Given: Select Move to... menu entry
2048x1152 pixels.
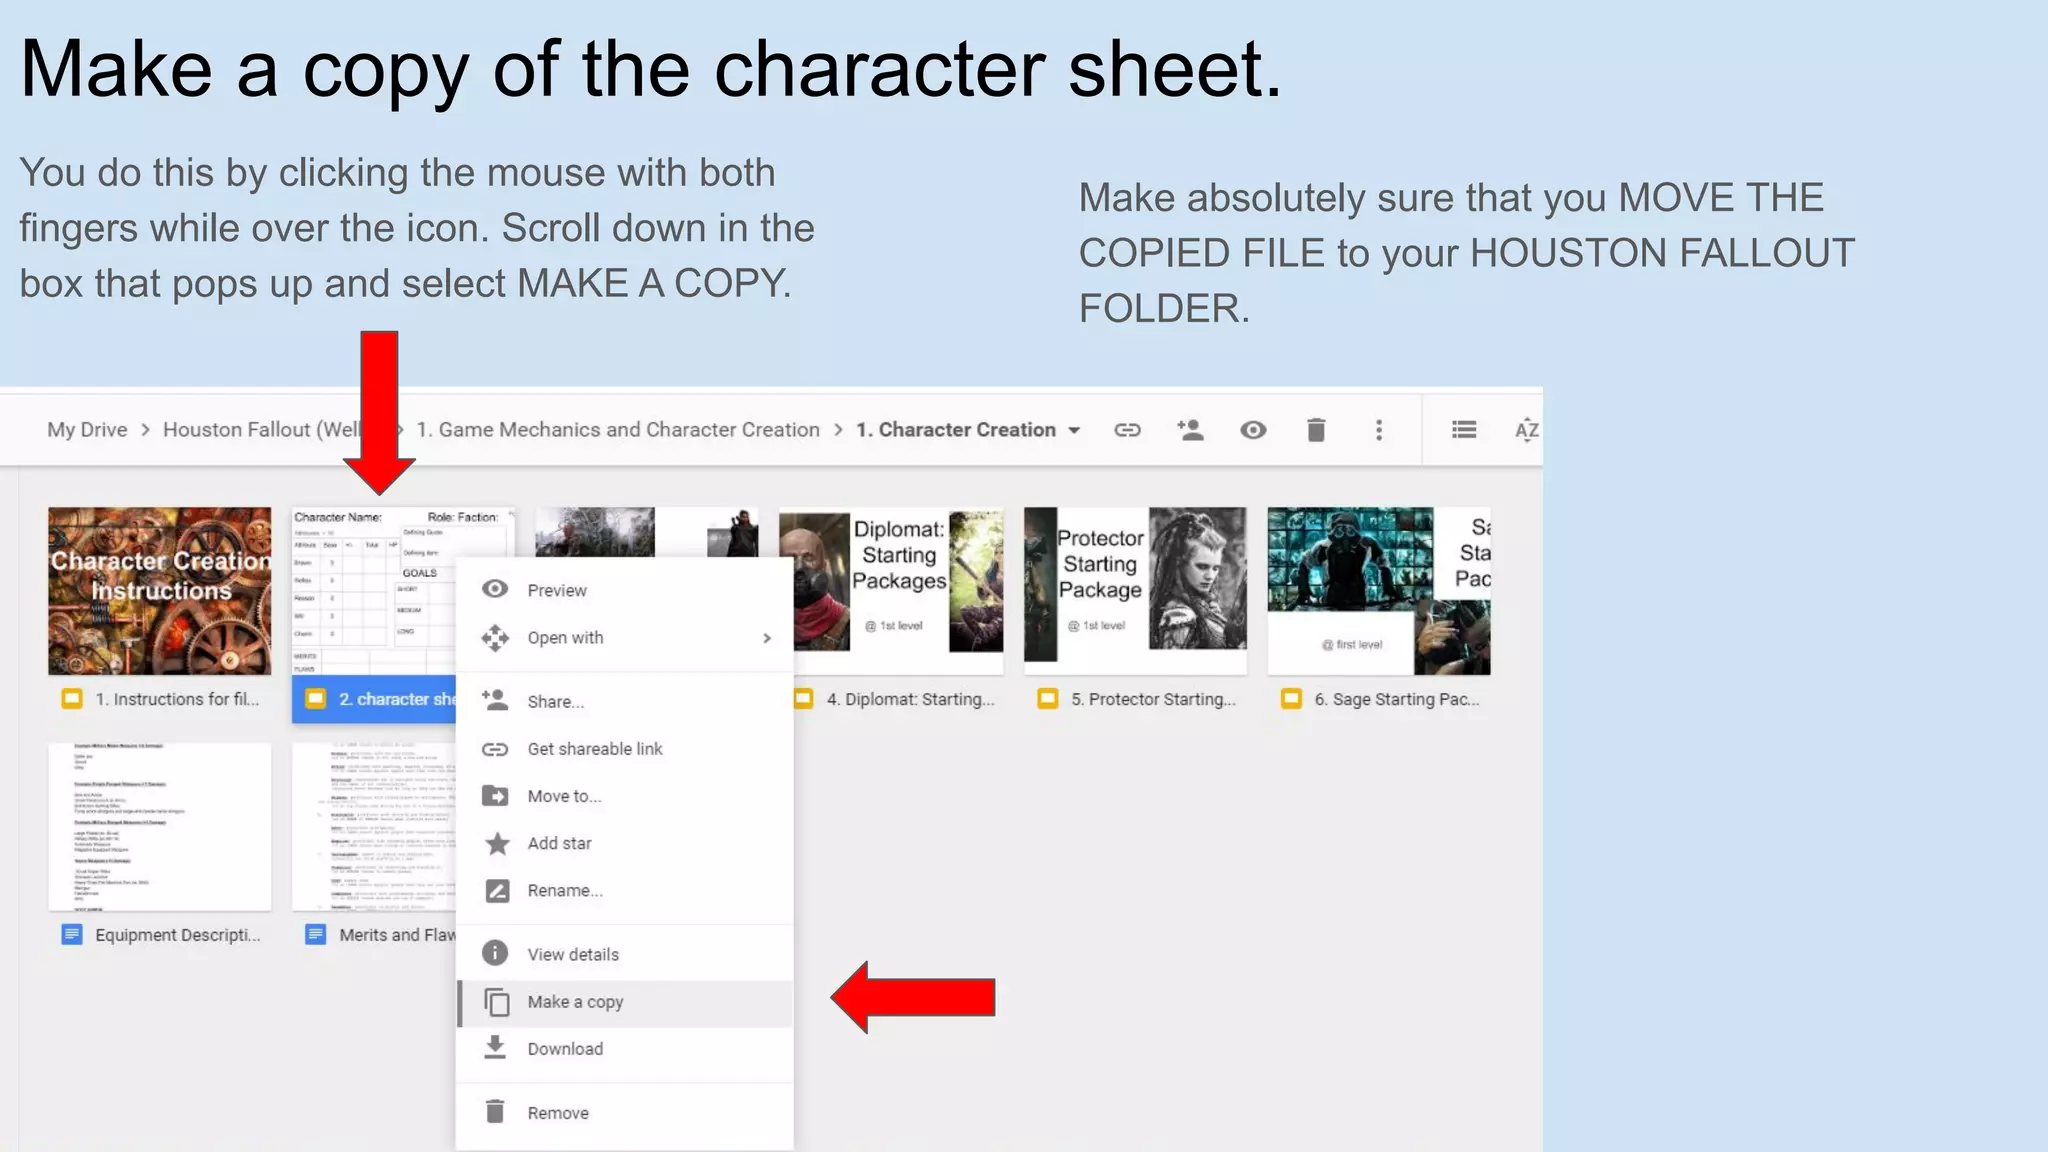Looking at the screenshot, I should pyautogui.click(x=625, y=796).
